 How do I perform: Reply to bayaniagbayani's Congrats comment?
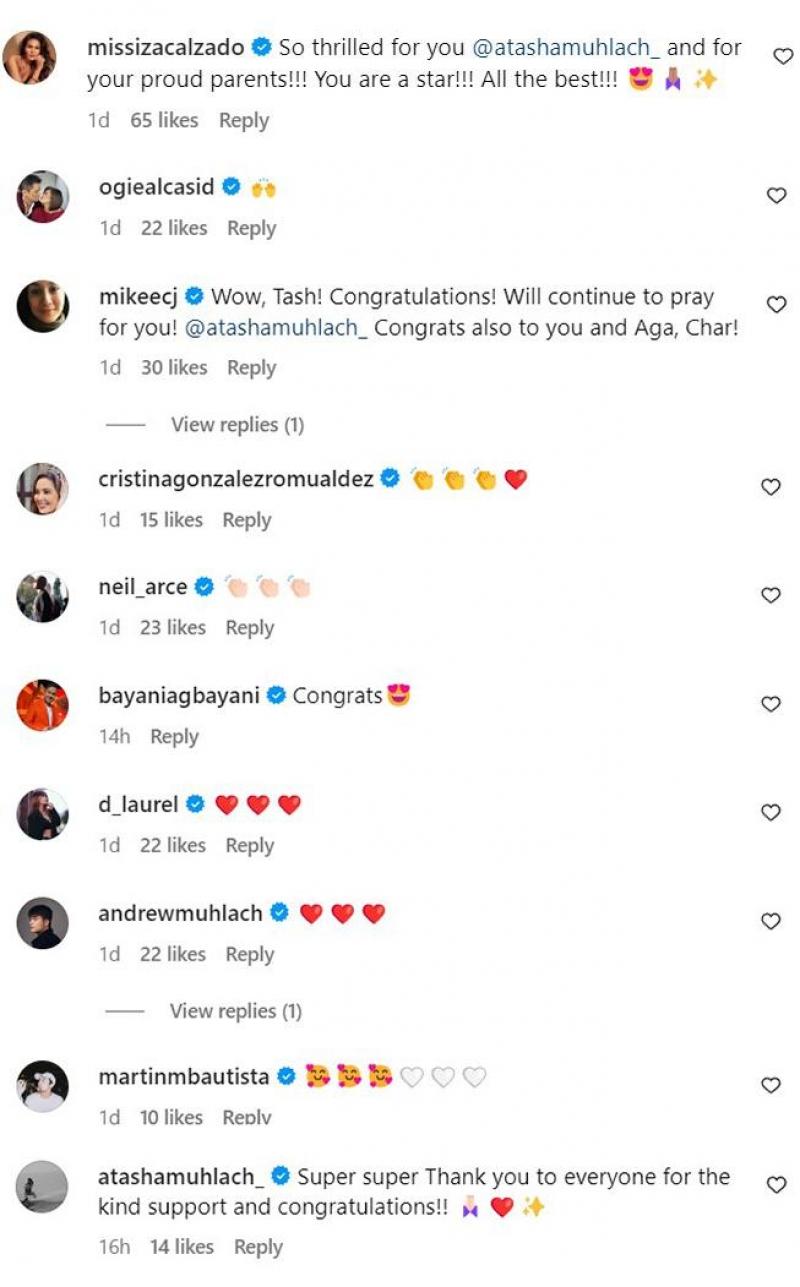174,736
